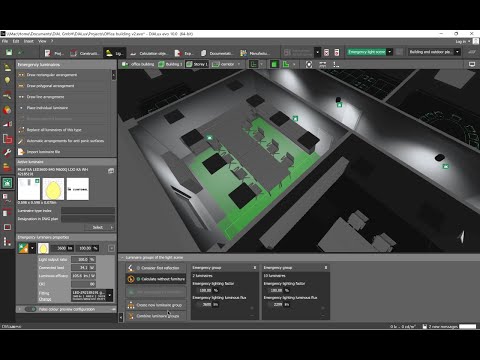Viewport: 480px width, 360px height.
Task: Click the second red calculator icon
Action: point(337,53)
